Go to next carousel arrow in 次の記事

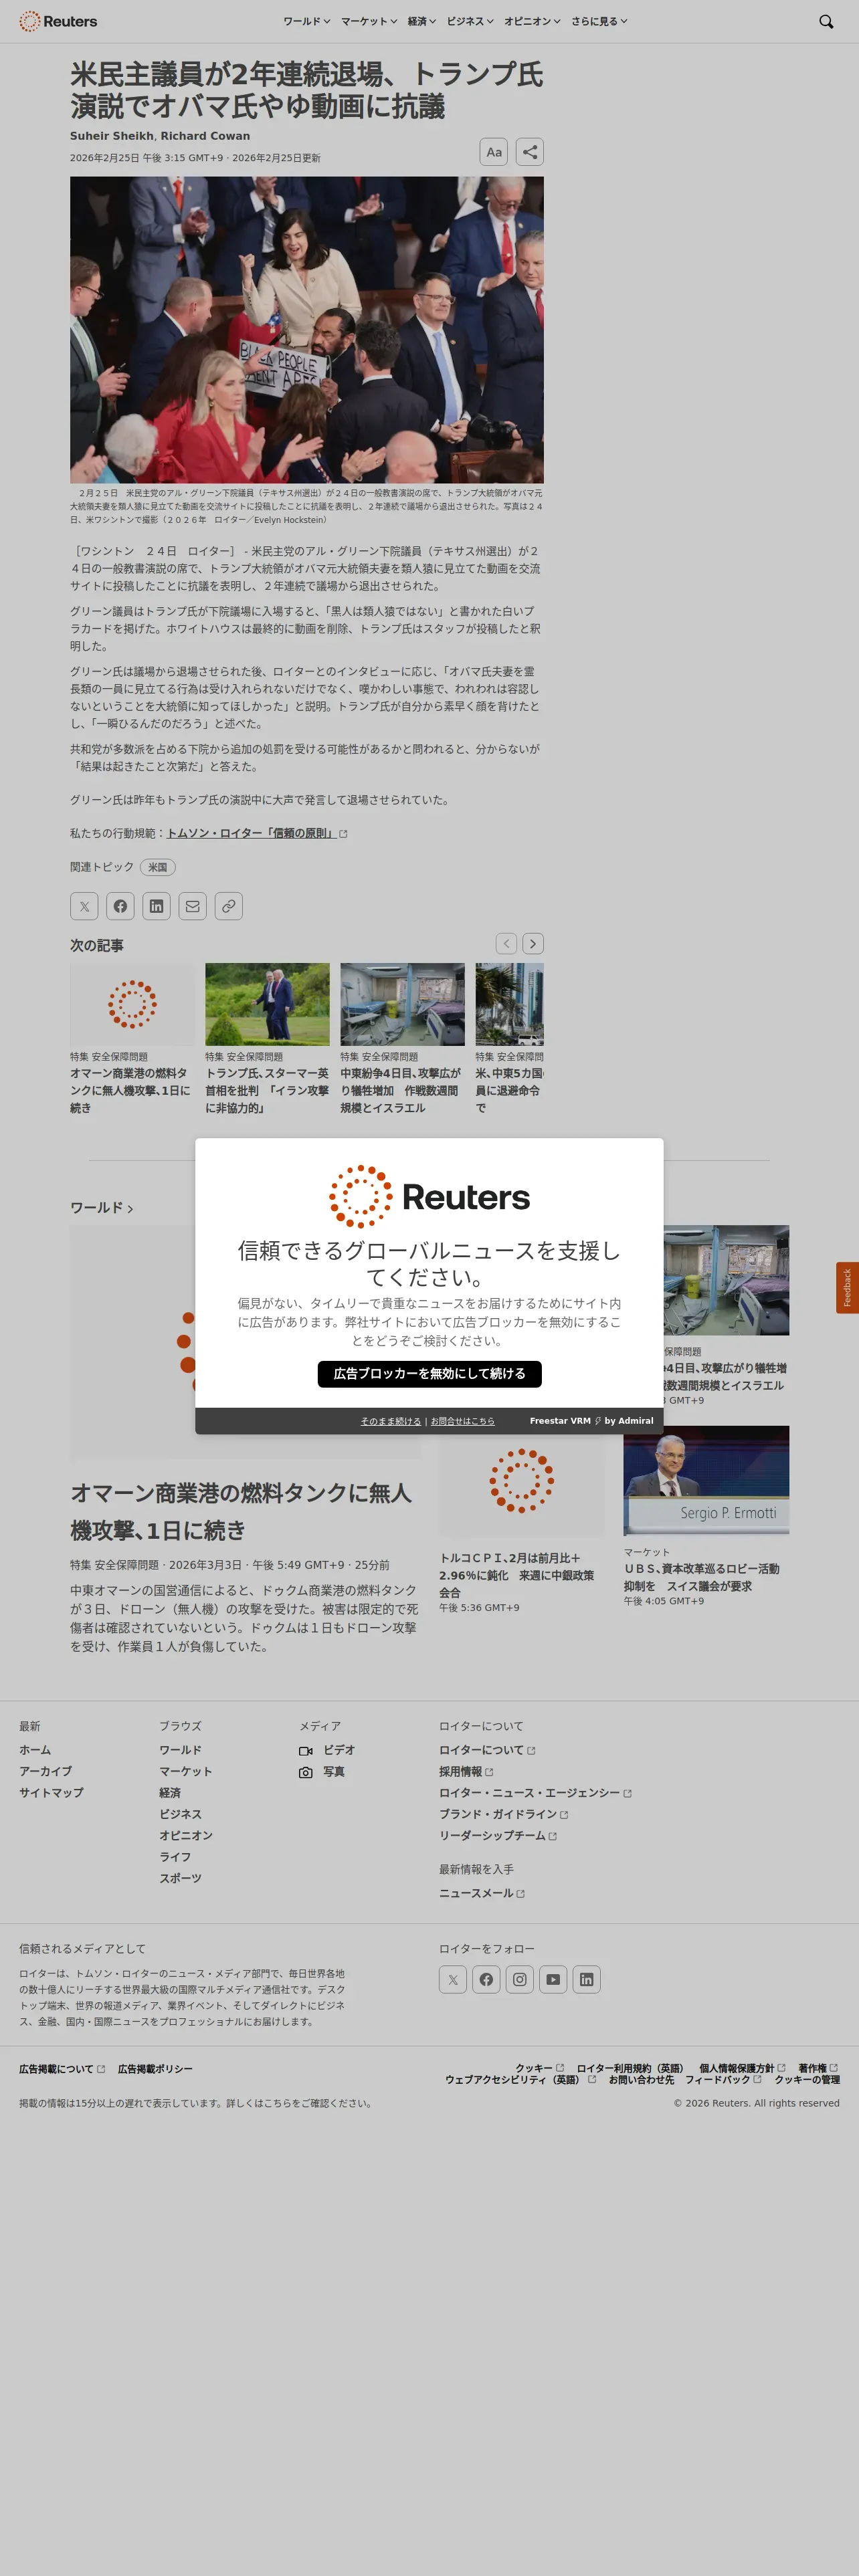(x=533, y=944)
